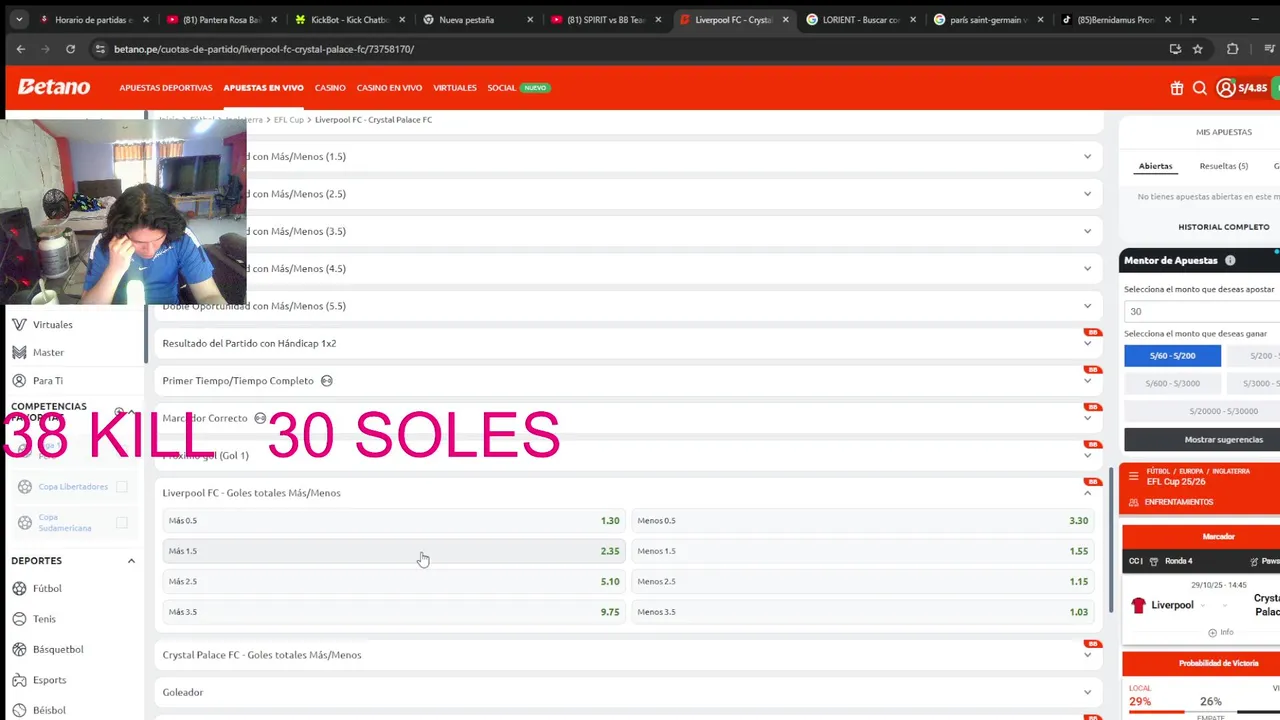Click EFL Cup breadcrumb link

pos(289,119)
